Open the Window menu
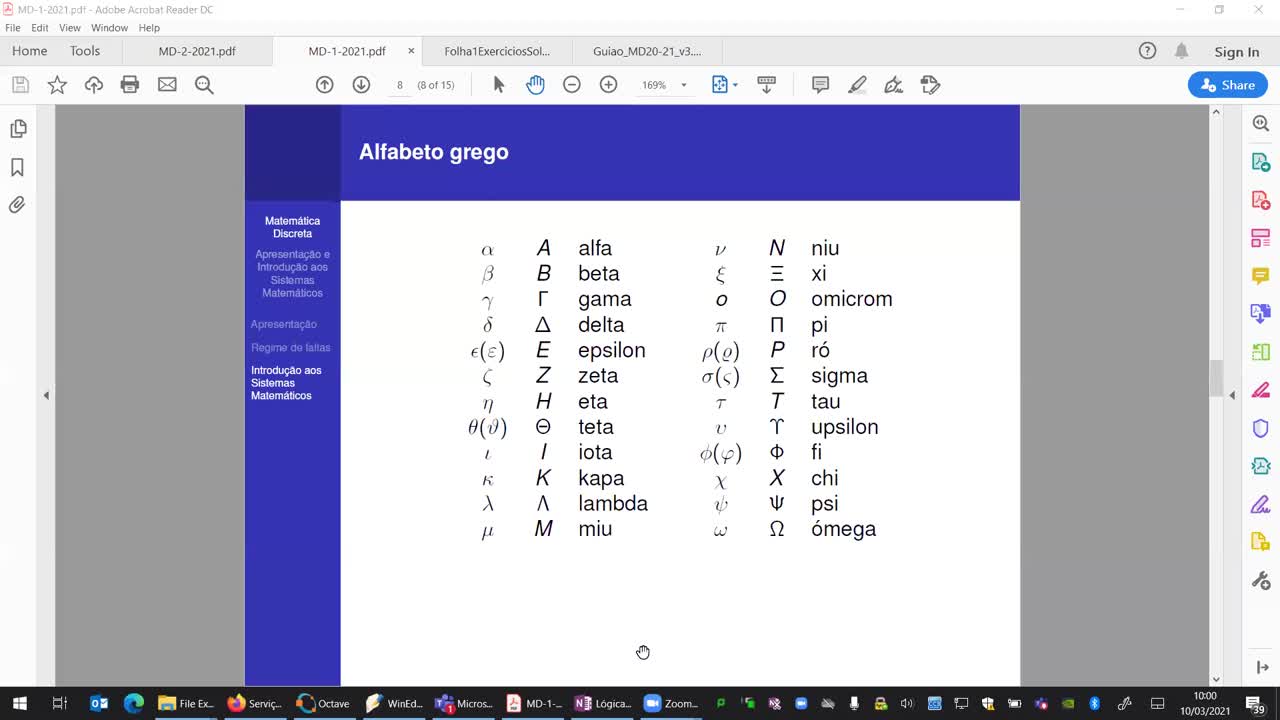 [x=109, y=28]
